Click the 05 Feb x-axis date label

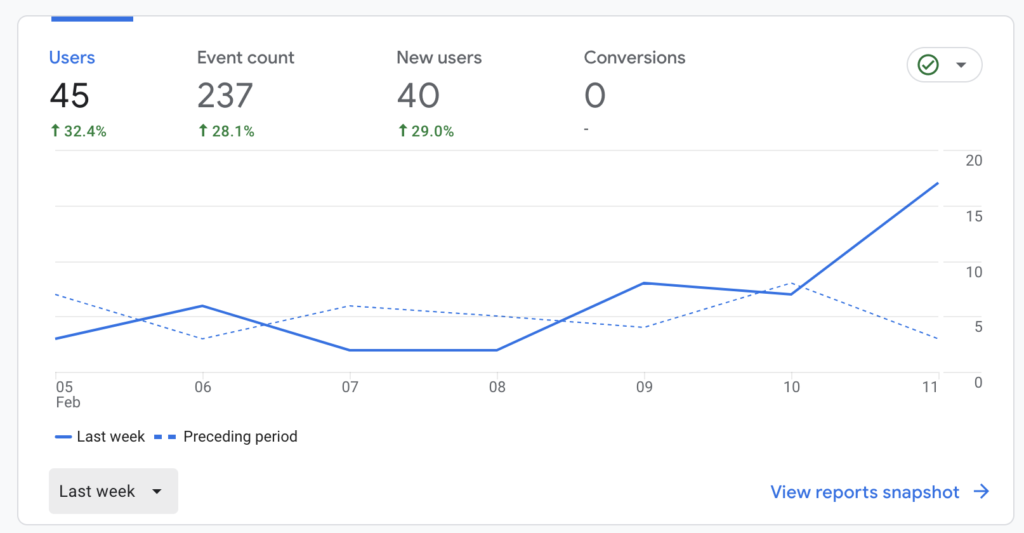tap(66, 394)
